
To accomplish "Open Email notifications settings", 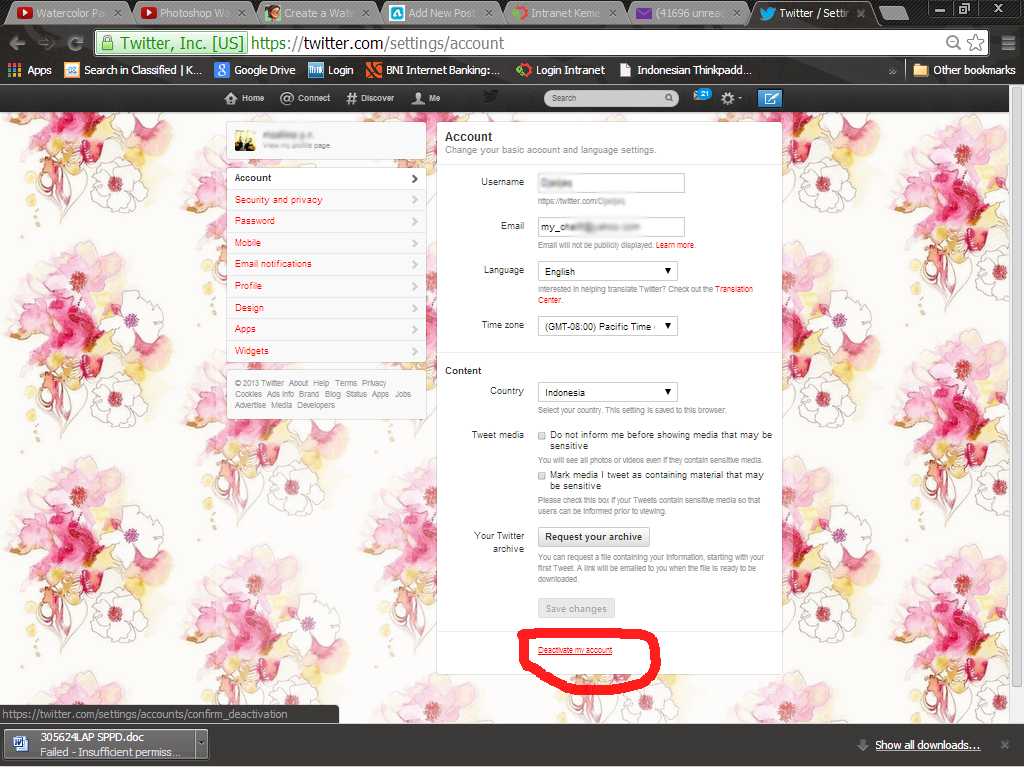I will tap(326, 264).
